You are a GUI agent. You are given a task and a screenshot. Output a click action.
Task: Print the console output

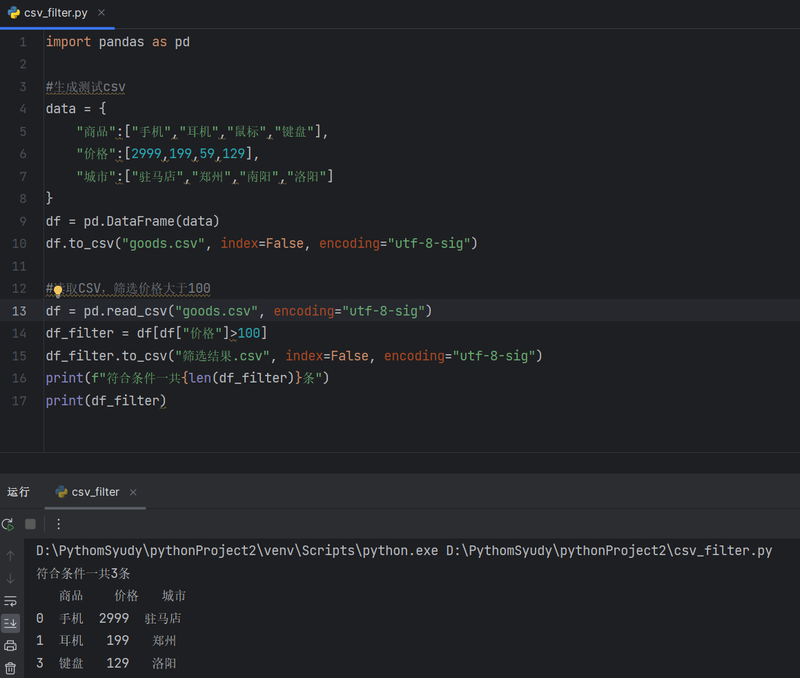tap(10, 645)
